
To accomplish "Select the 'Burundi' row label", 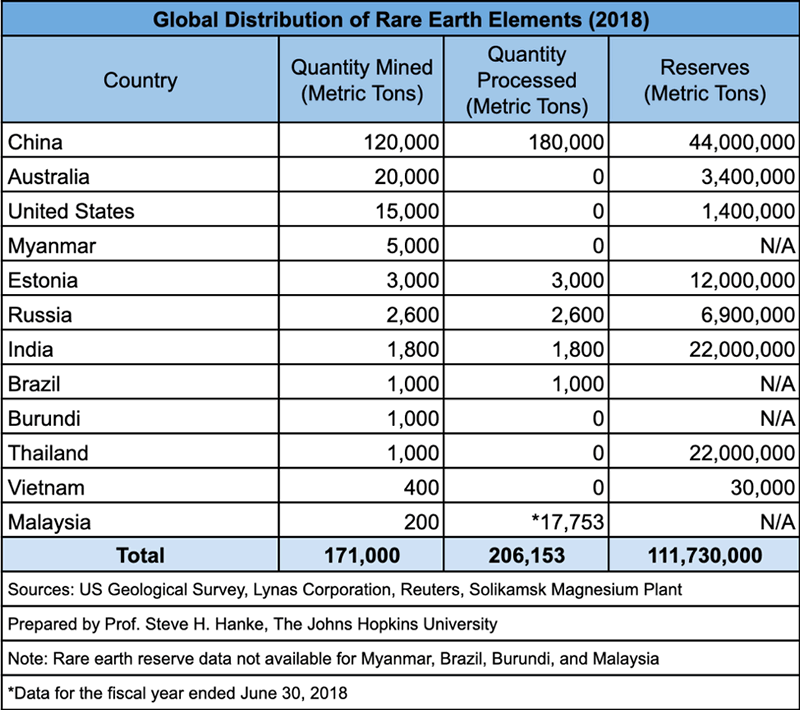I will 44,419.
